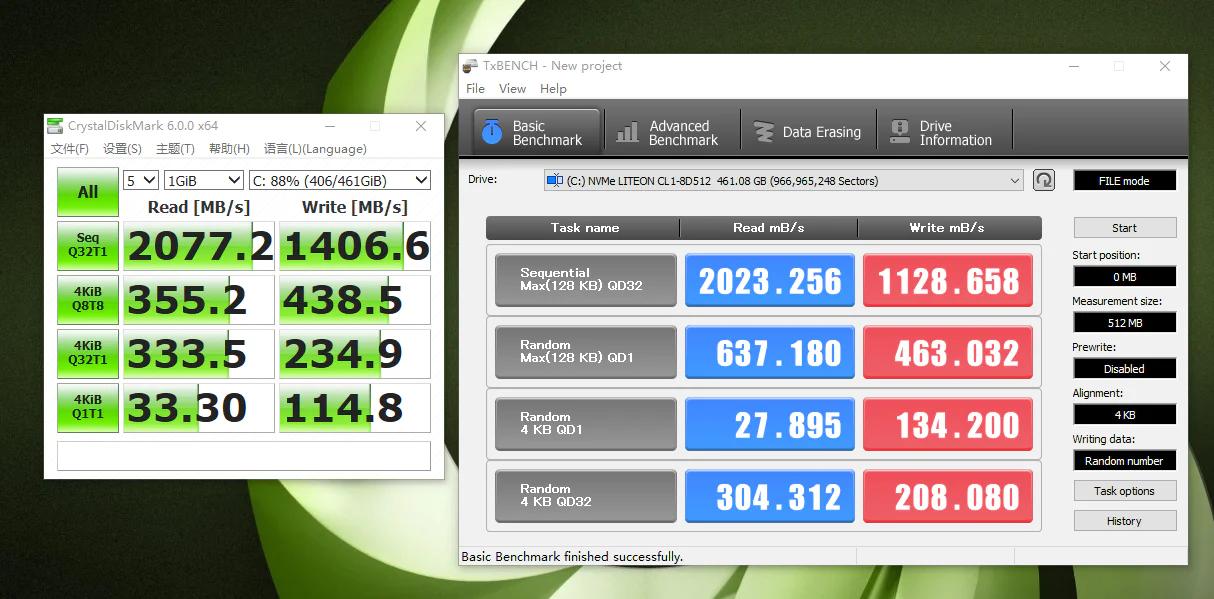Click the Random 4 KB QD1 task button
1214x599 pixels.
tap(585, 424)
